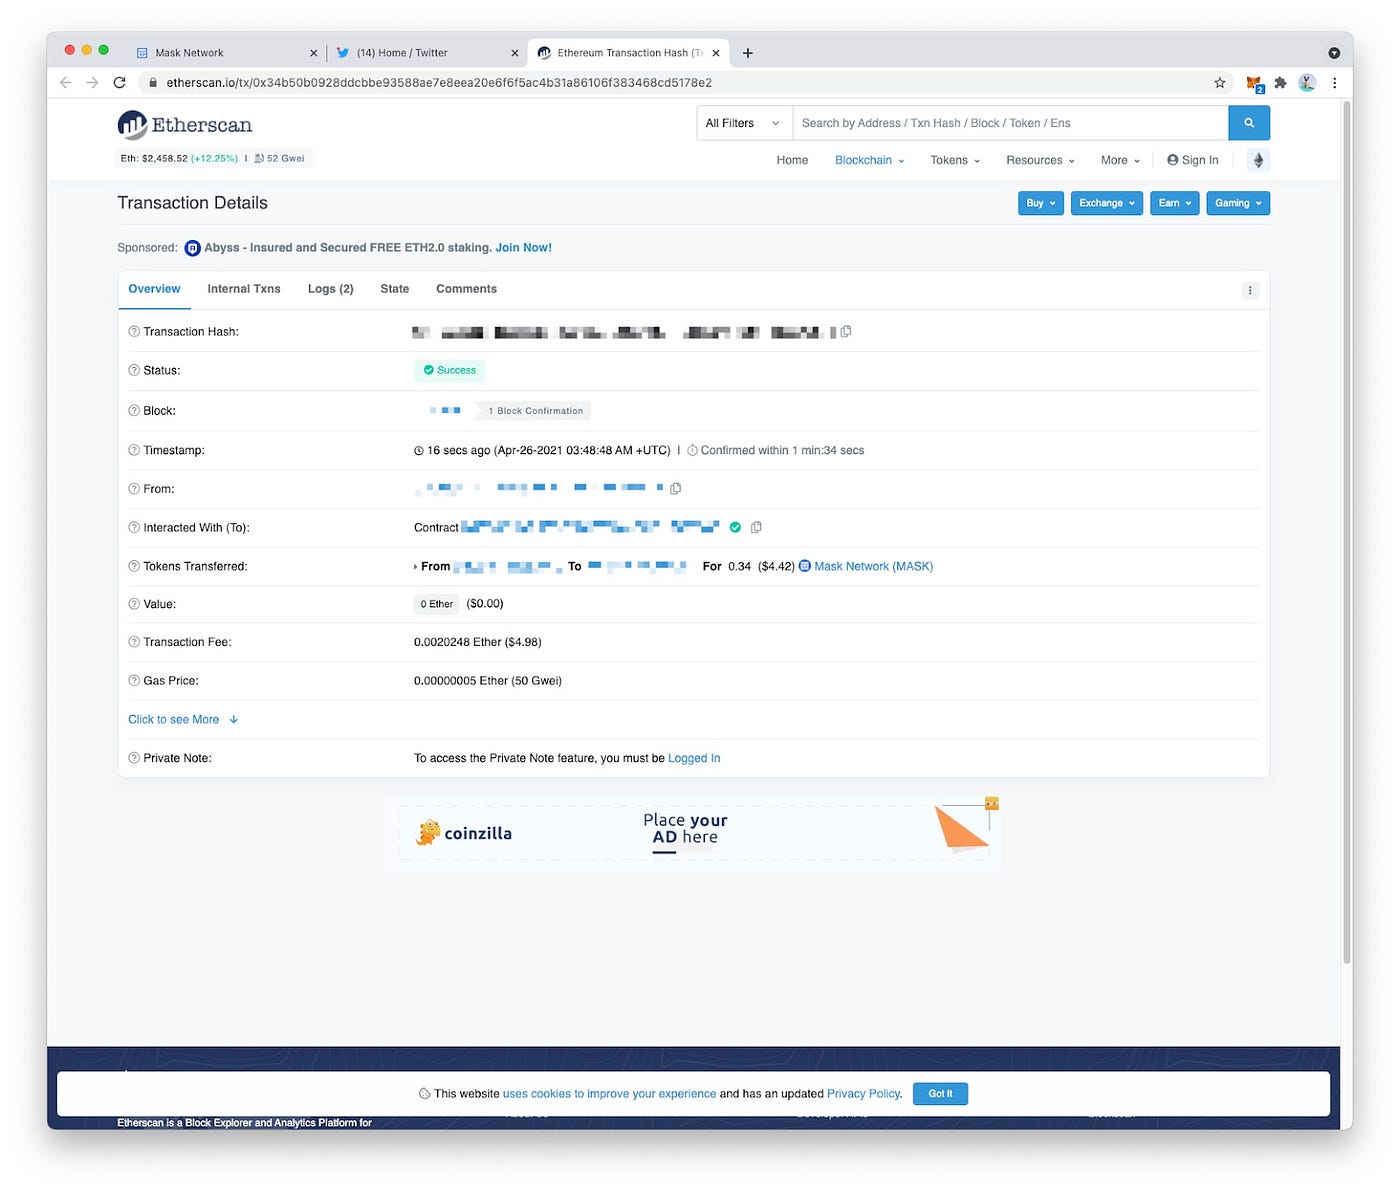1400x1192 pixels.
Task: Open the Buy dropdown button
Action: point(1040,203)
